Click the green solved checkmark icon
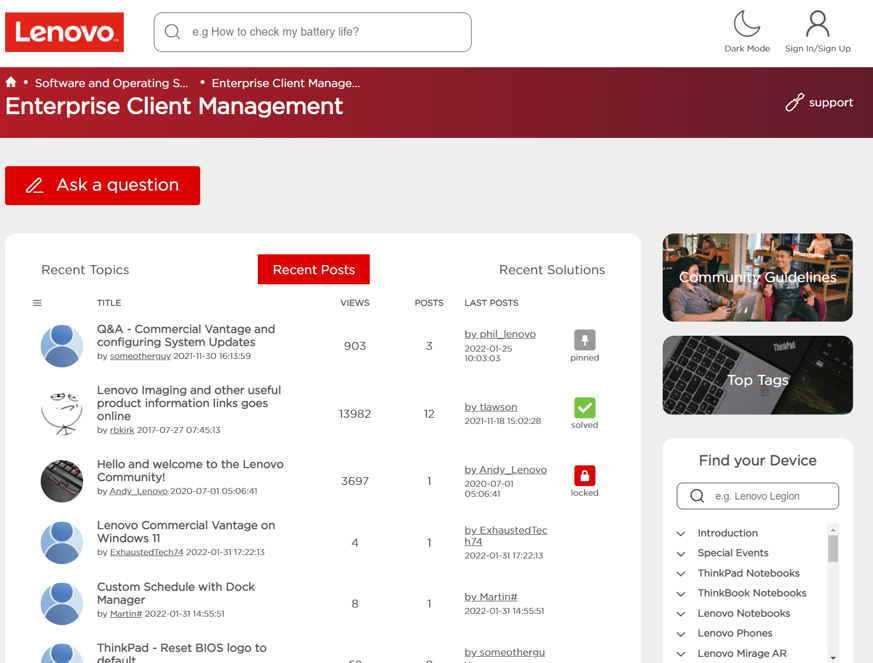873x663 pixels. point(585,407)
